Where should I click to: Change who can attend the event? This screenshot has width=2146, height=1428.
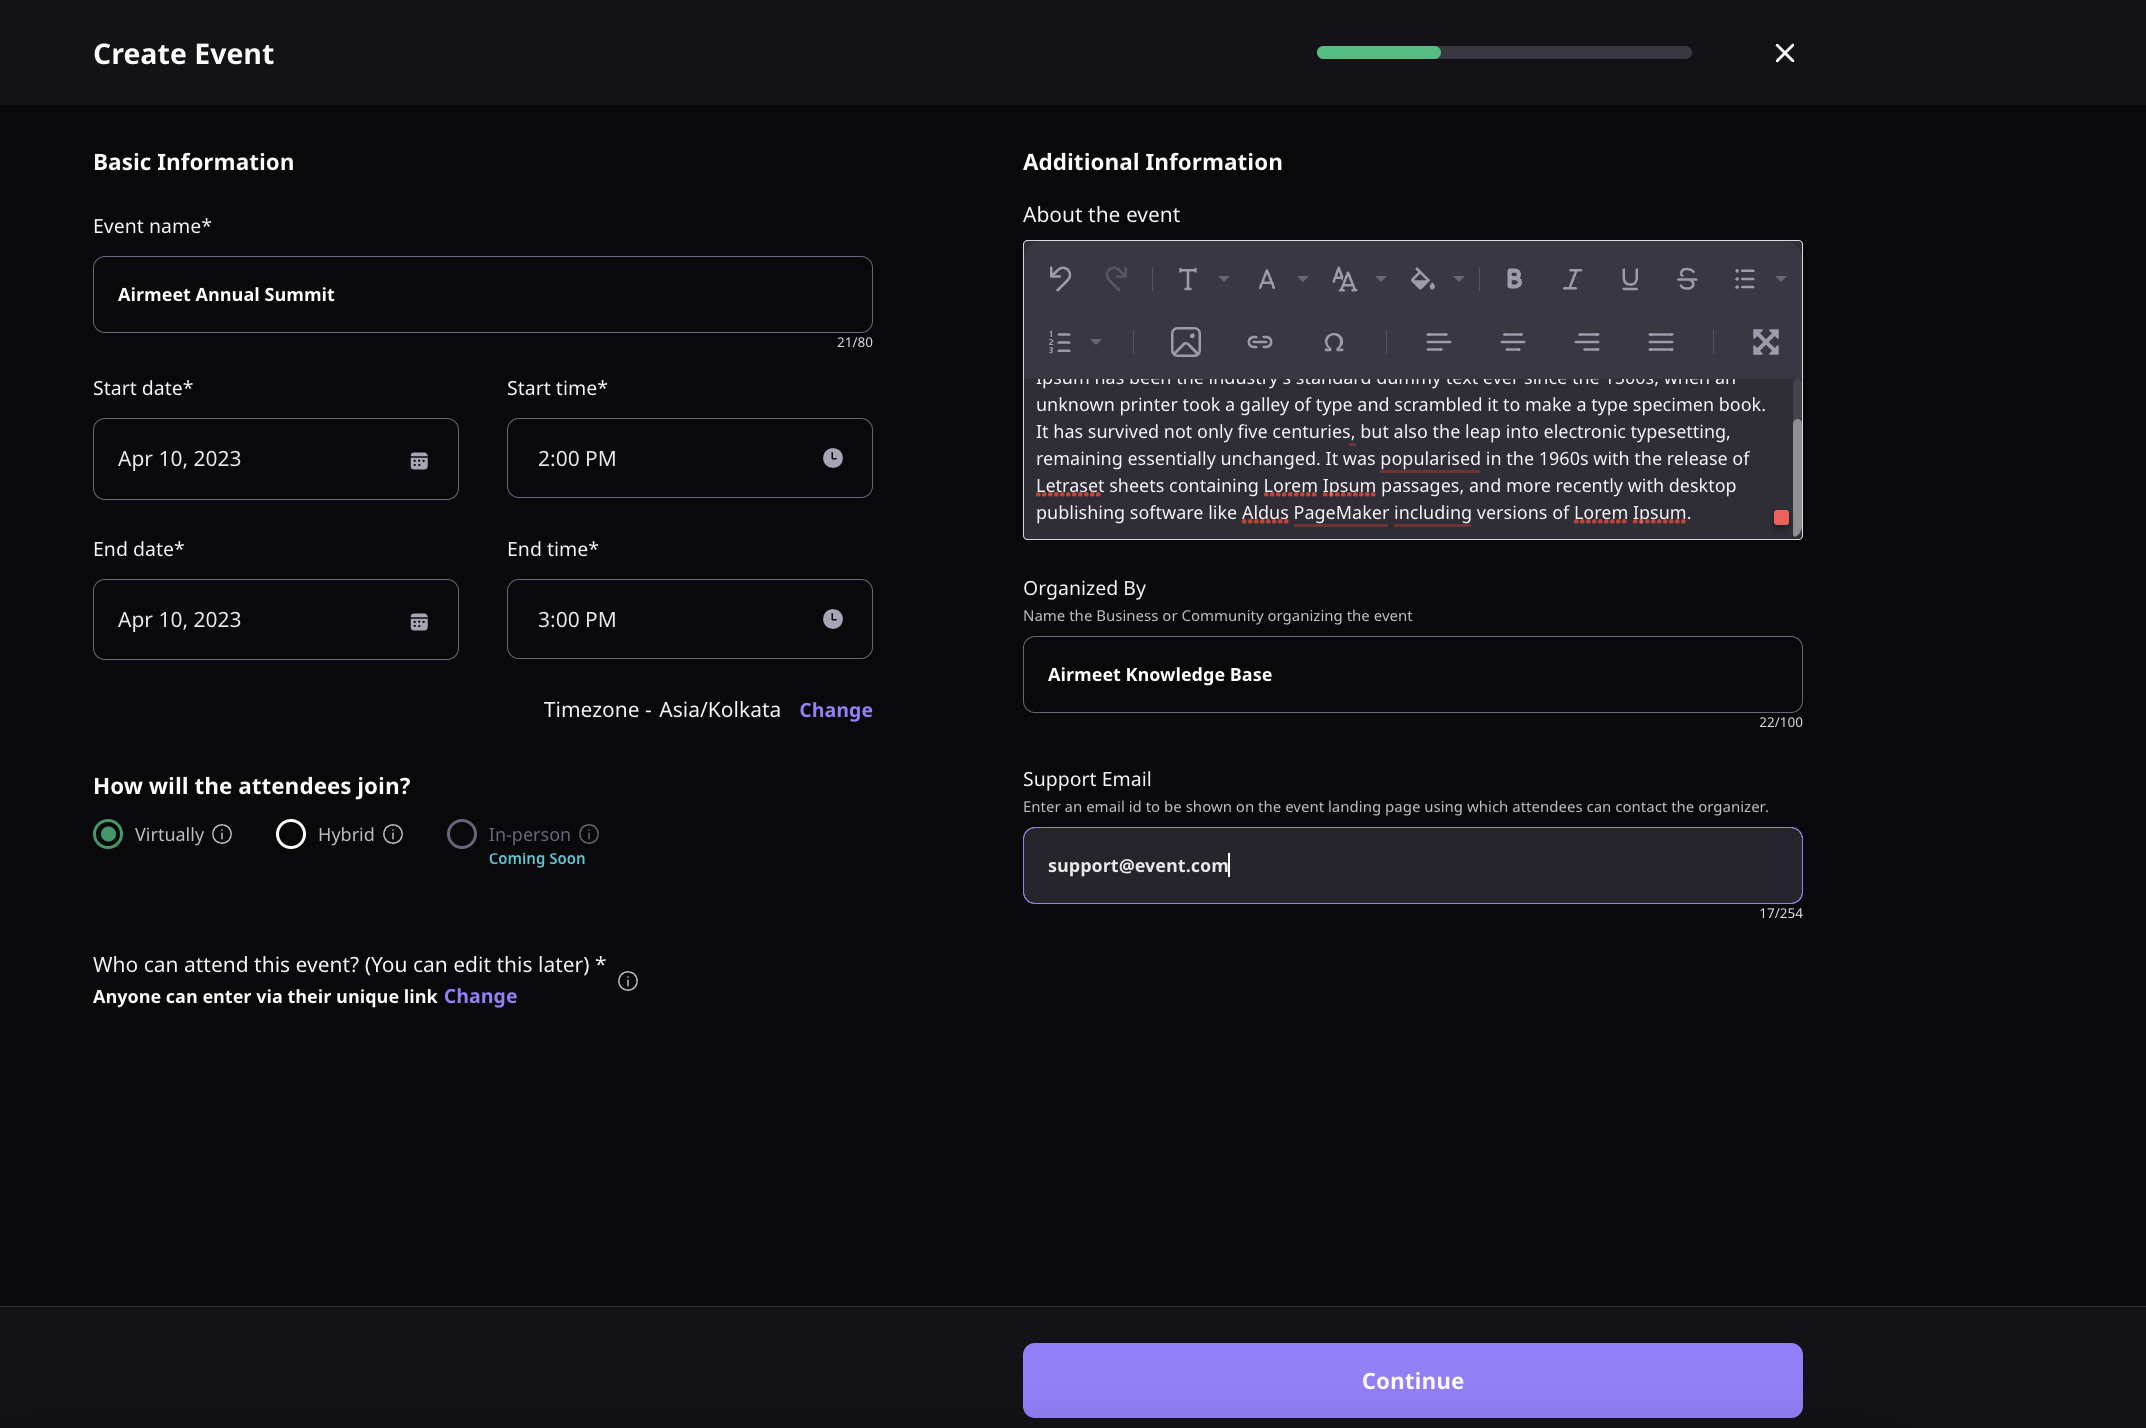(480, 996)
